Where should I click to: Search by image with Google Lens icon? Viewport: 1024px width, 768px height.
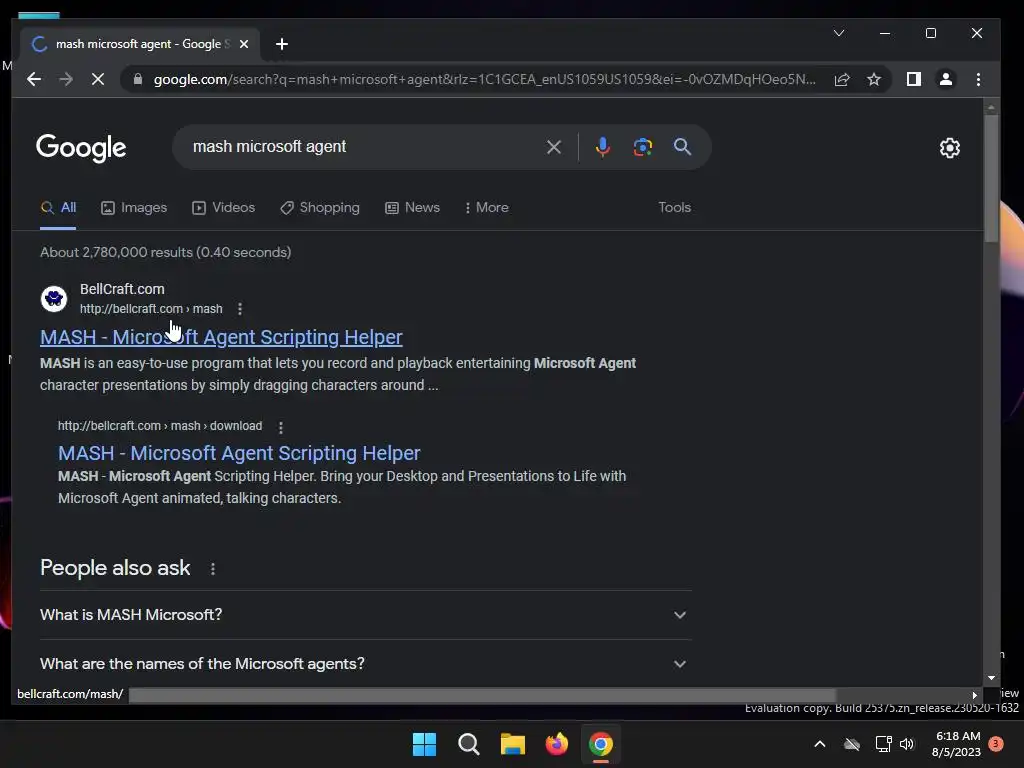point(643,147)
